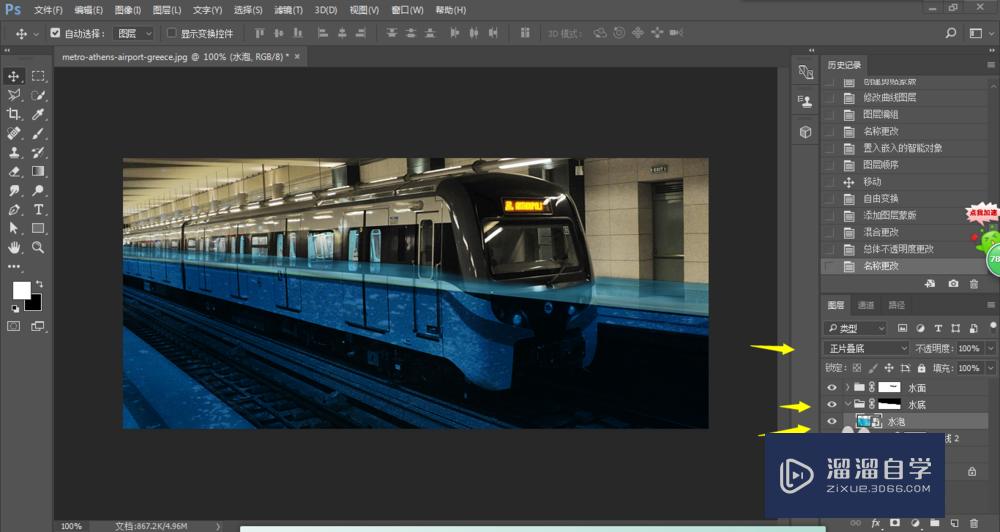Screen dimensions: 1000x532
Task: Pick the Zoom tool in toolbar
Action: pos(38,247)
